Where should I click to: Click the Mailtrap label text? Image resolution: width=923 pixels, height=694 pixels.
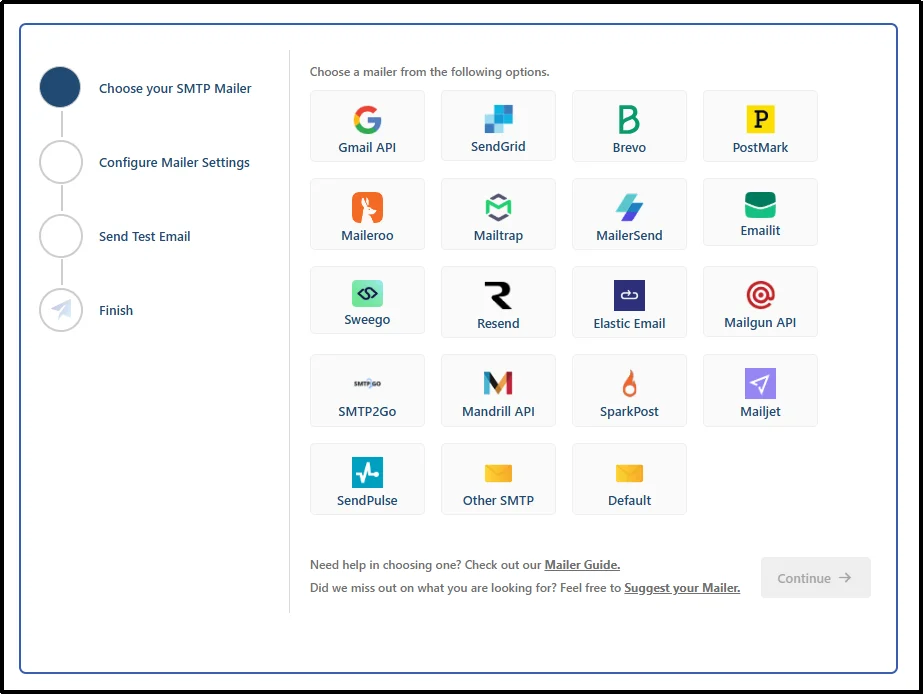point(498,235)
